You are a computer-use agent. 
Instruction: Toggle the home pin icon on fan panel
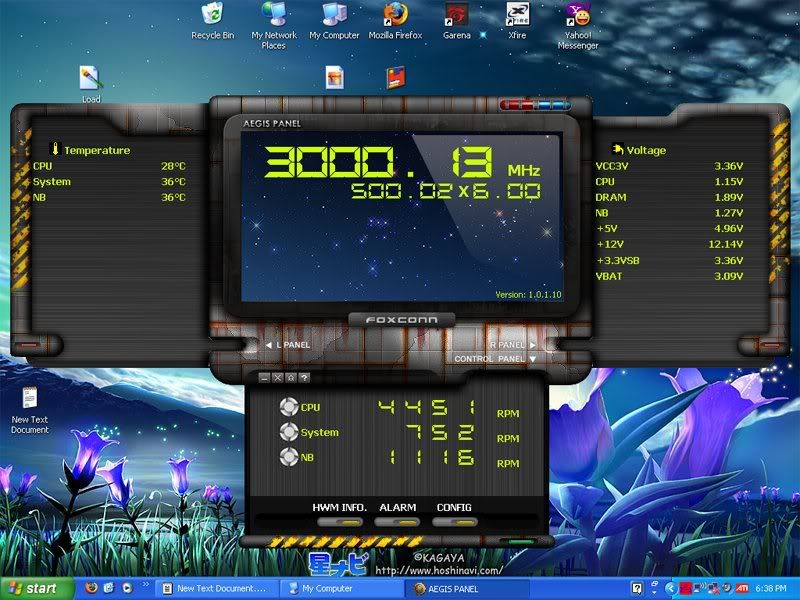coord(291,378)
